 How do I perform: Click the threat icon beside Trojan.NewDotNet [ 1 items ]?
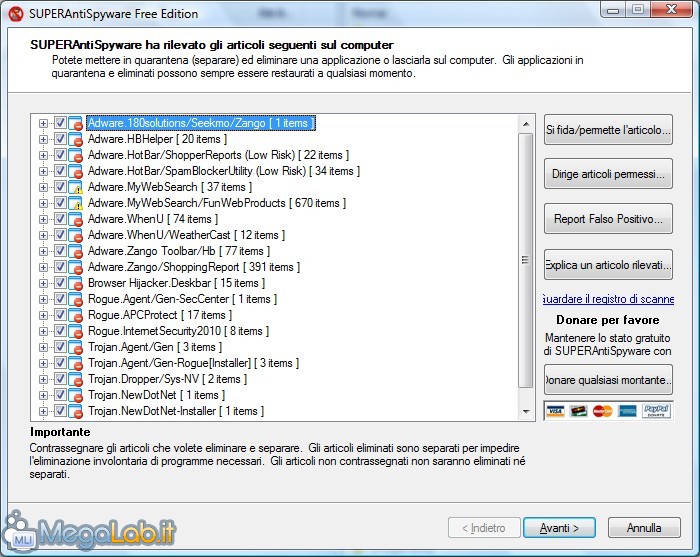tap(75, 395)
